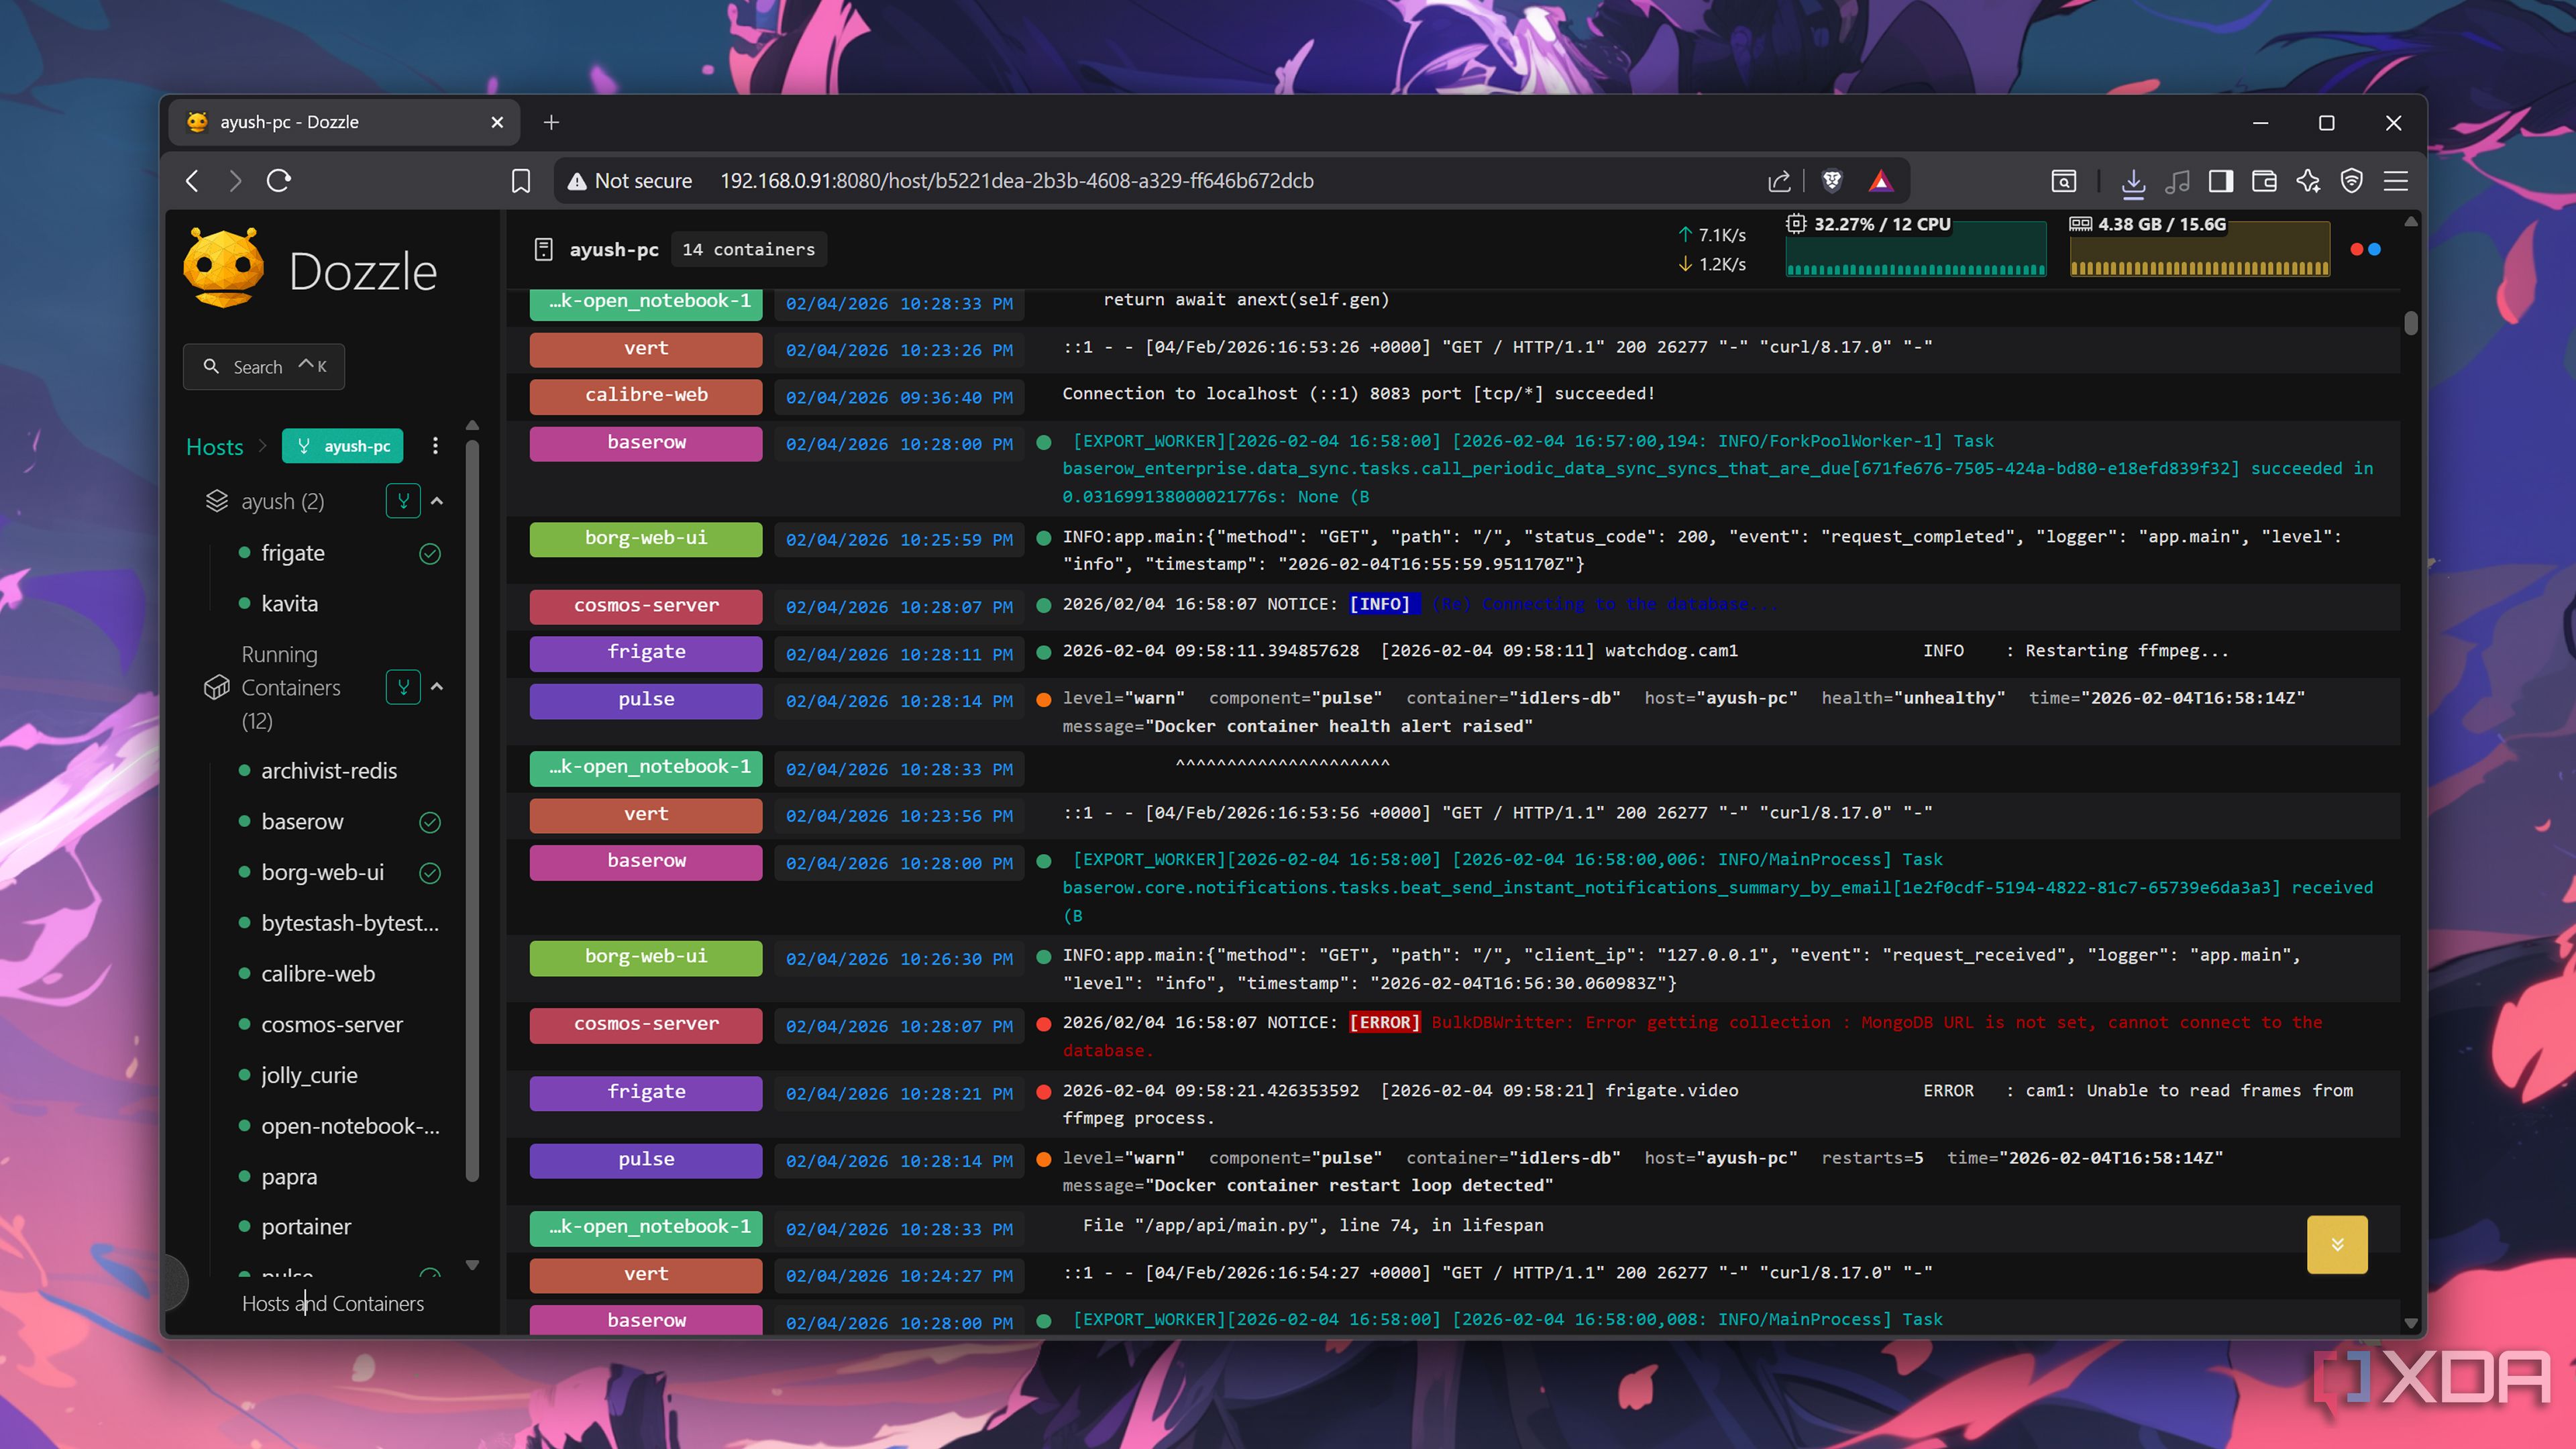Screen dimensions: 2576x1449
Task: Open Brave Shields lion icon
Action: 1832,181
